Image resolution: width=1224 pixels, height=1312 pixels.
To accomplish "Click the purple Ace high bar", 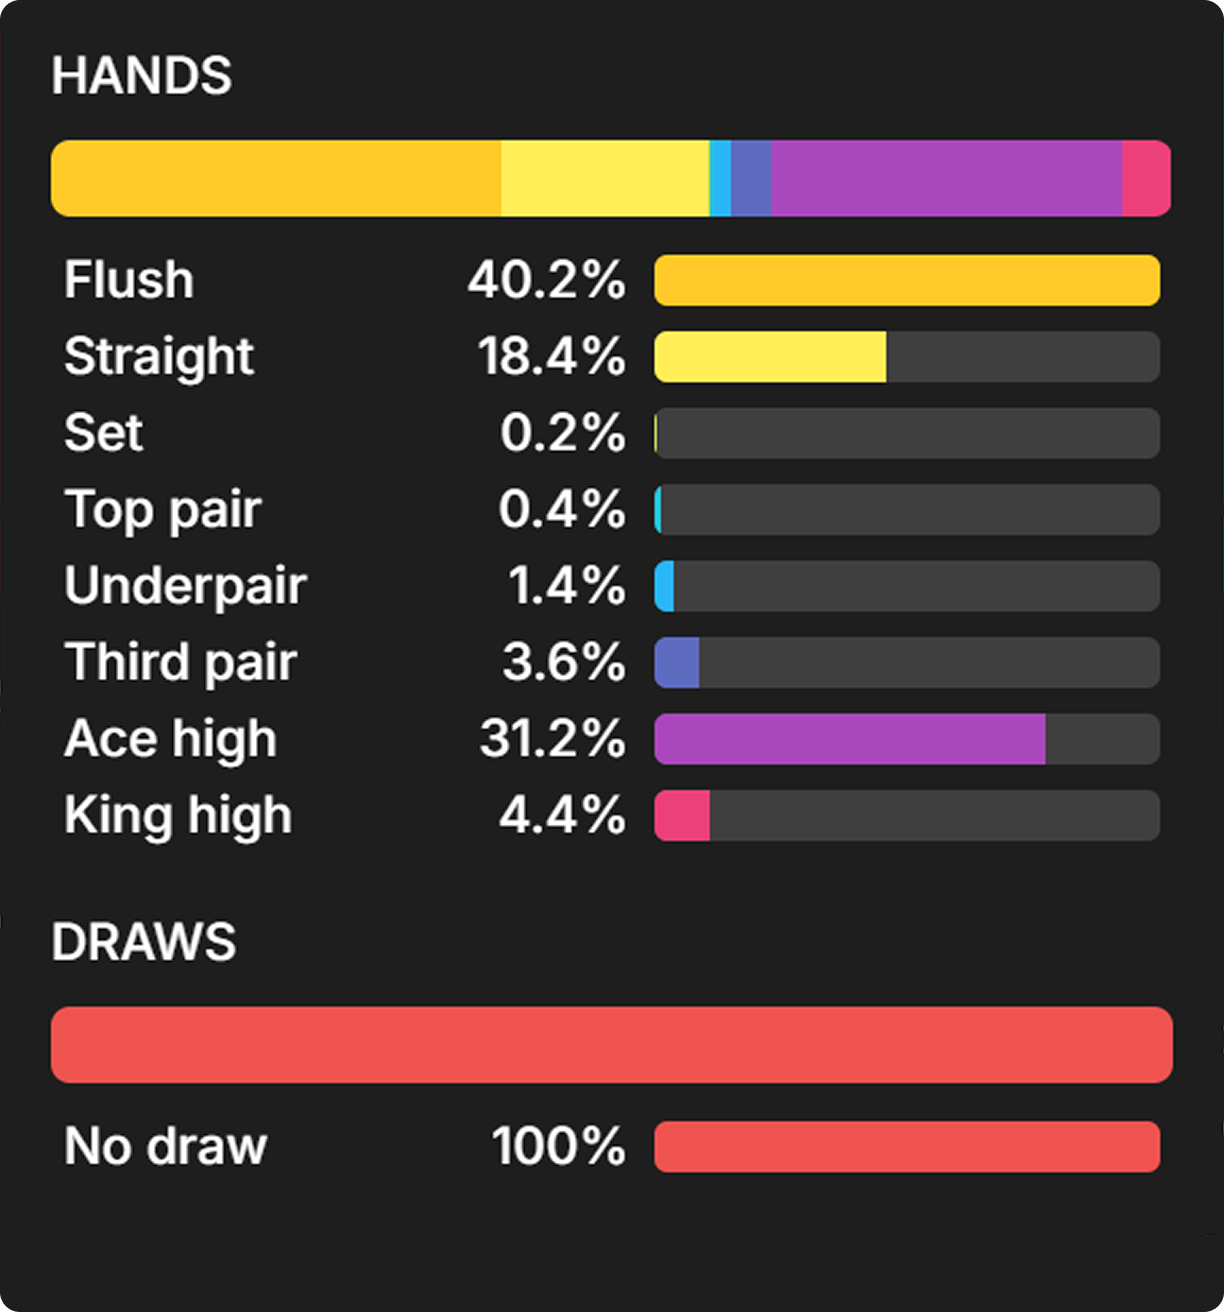I will 850,739.
